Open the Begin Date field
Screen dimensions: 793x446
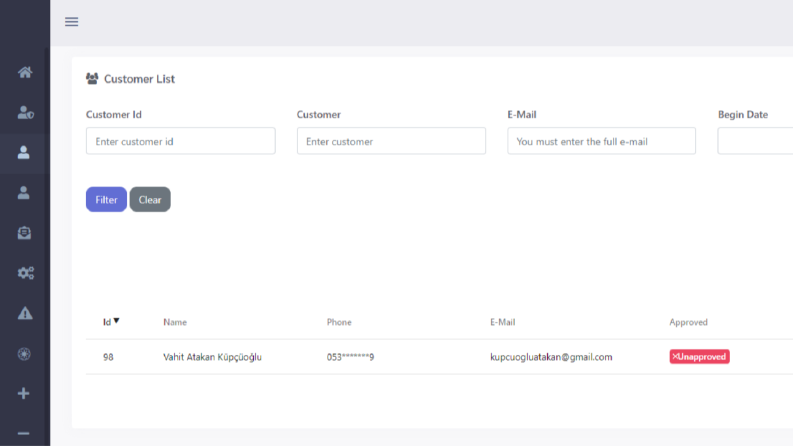(x=755, y=141)
